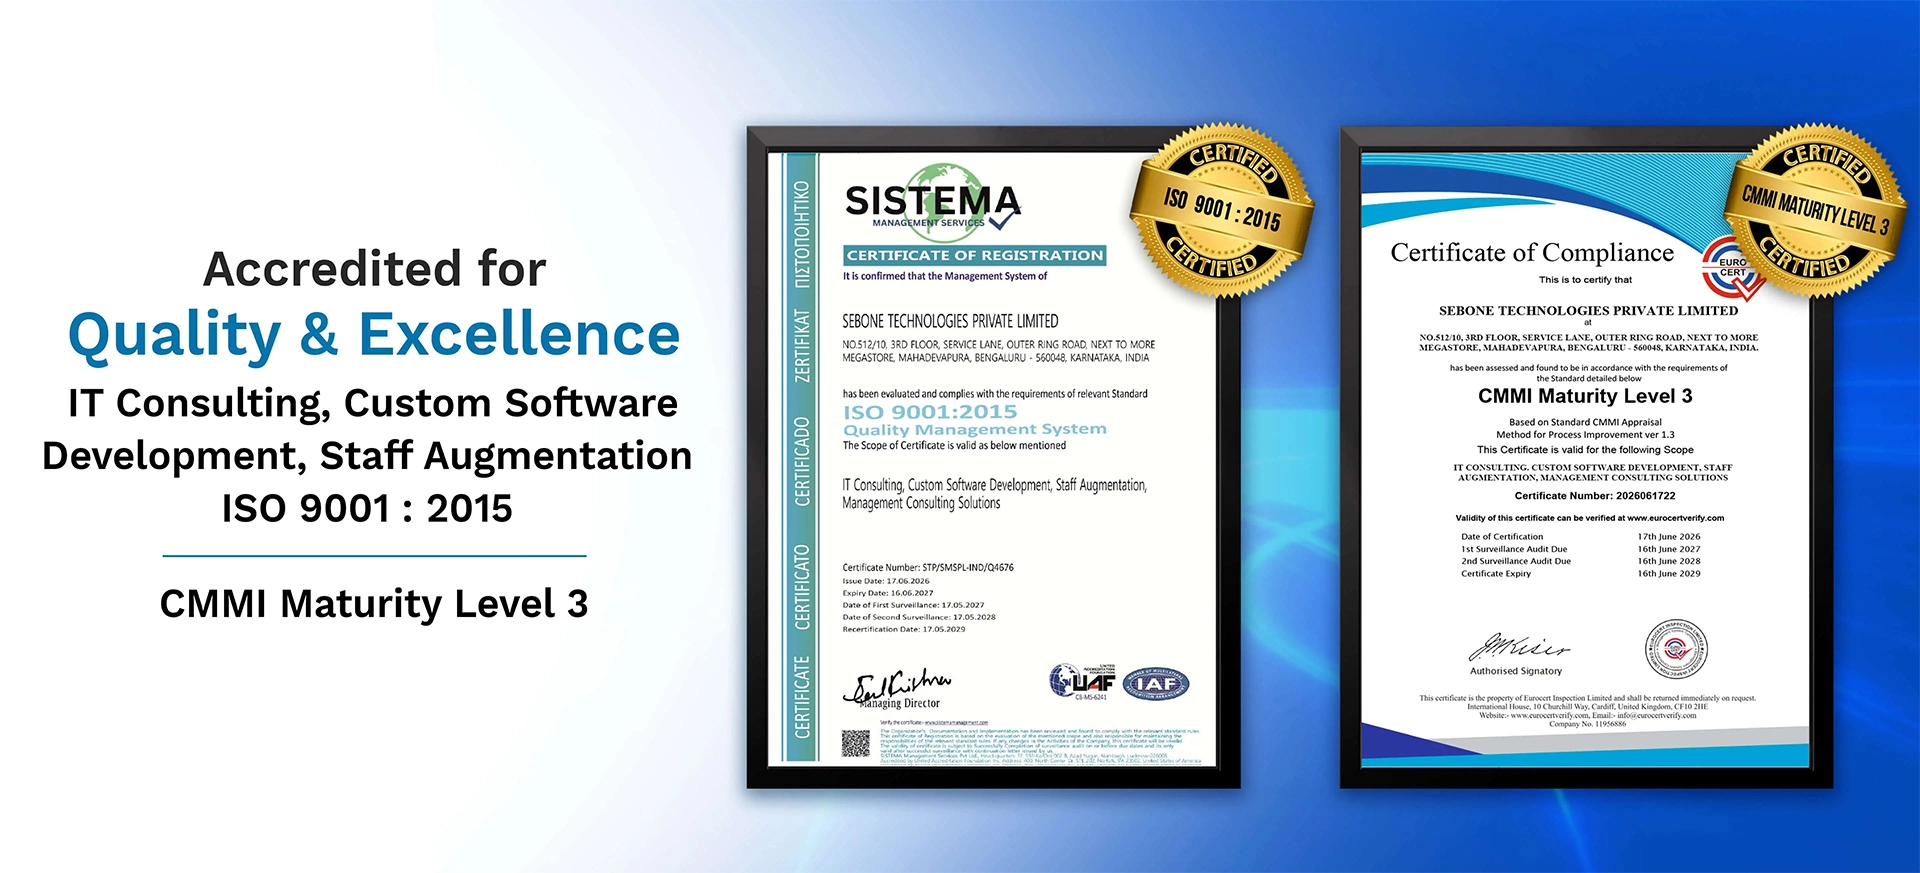Screen dimensions: 1920x873
Task: Click "Date of Second Surveillance: 17.05.2028"
Action: [919, 617]
